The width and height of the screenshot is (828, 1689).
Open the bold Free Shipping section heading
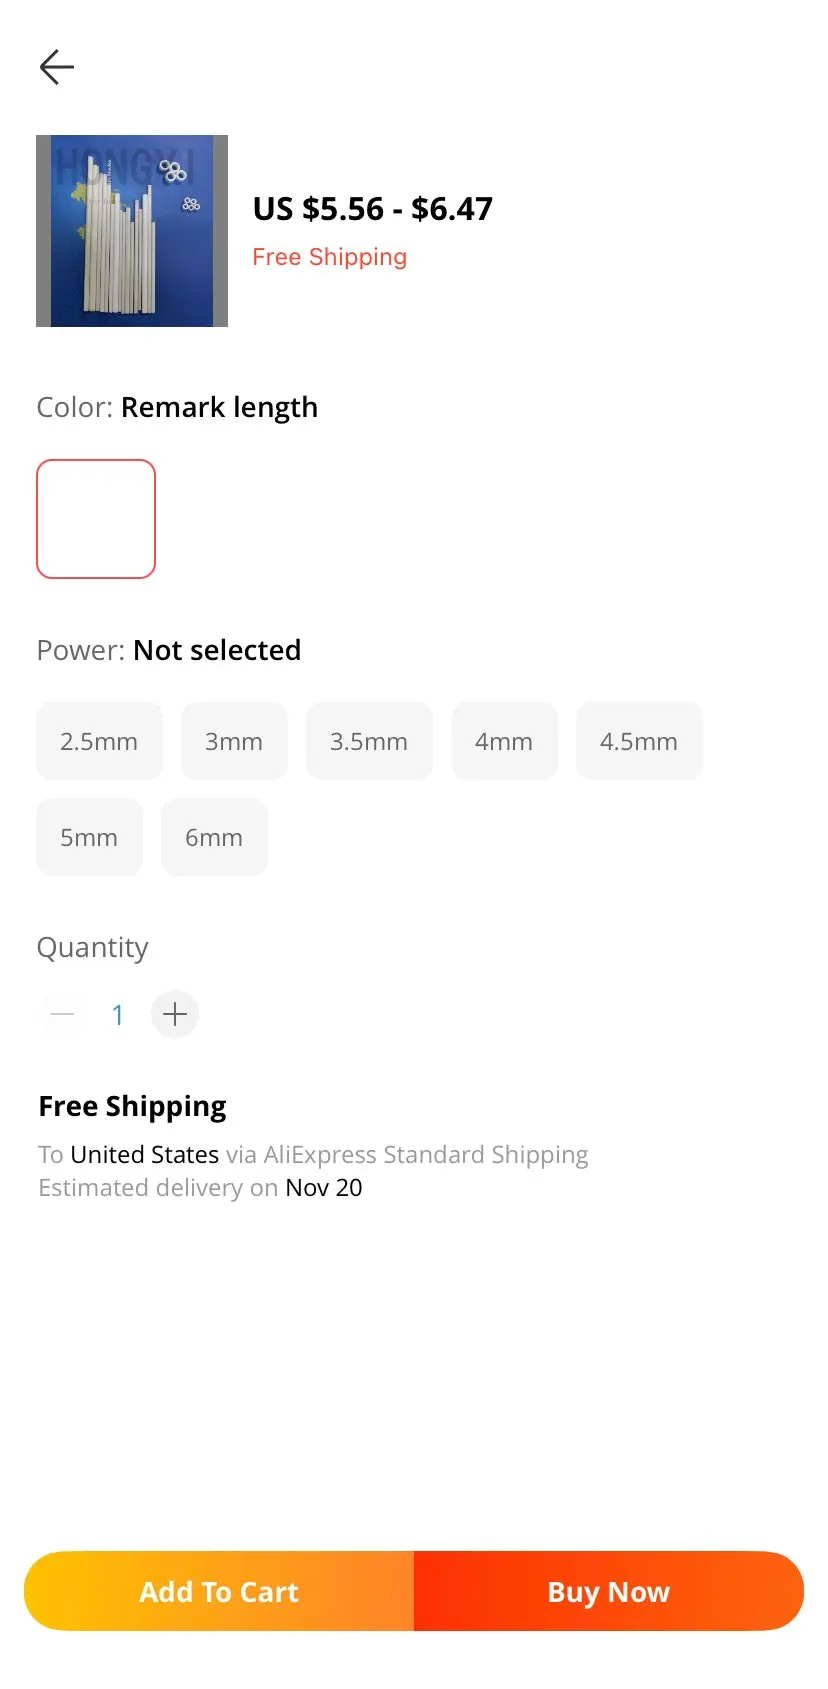(132, 1106)
